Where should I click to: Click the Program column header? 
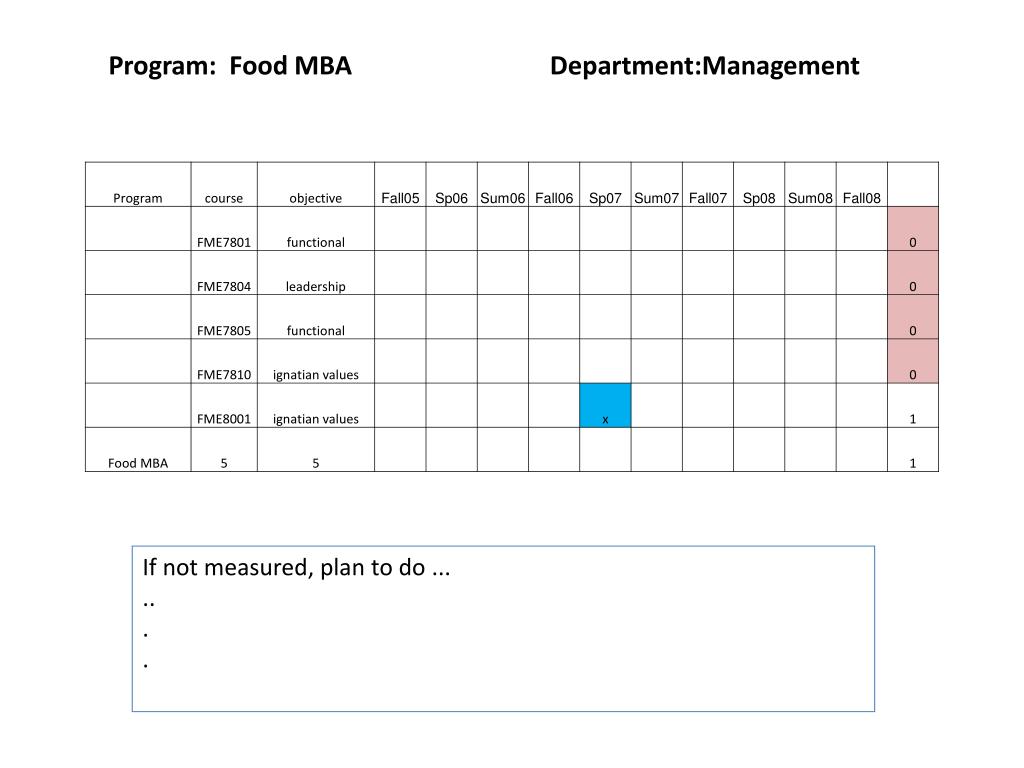[x=138, y=185]
